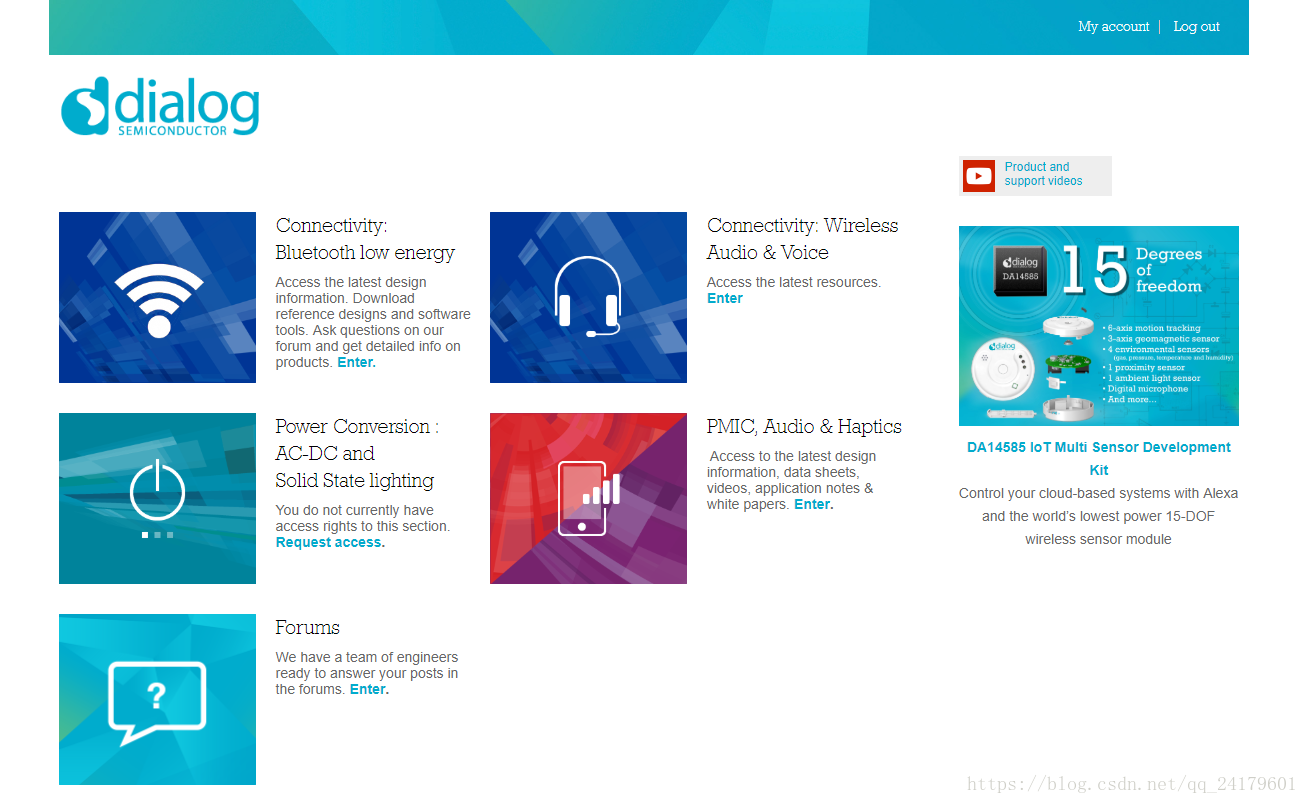The height and width of the screenshot is (804, 1308).
Task: Open the Wireless Audio headset tile
Action: (588, 297)
